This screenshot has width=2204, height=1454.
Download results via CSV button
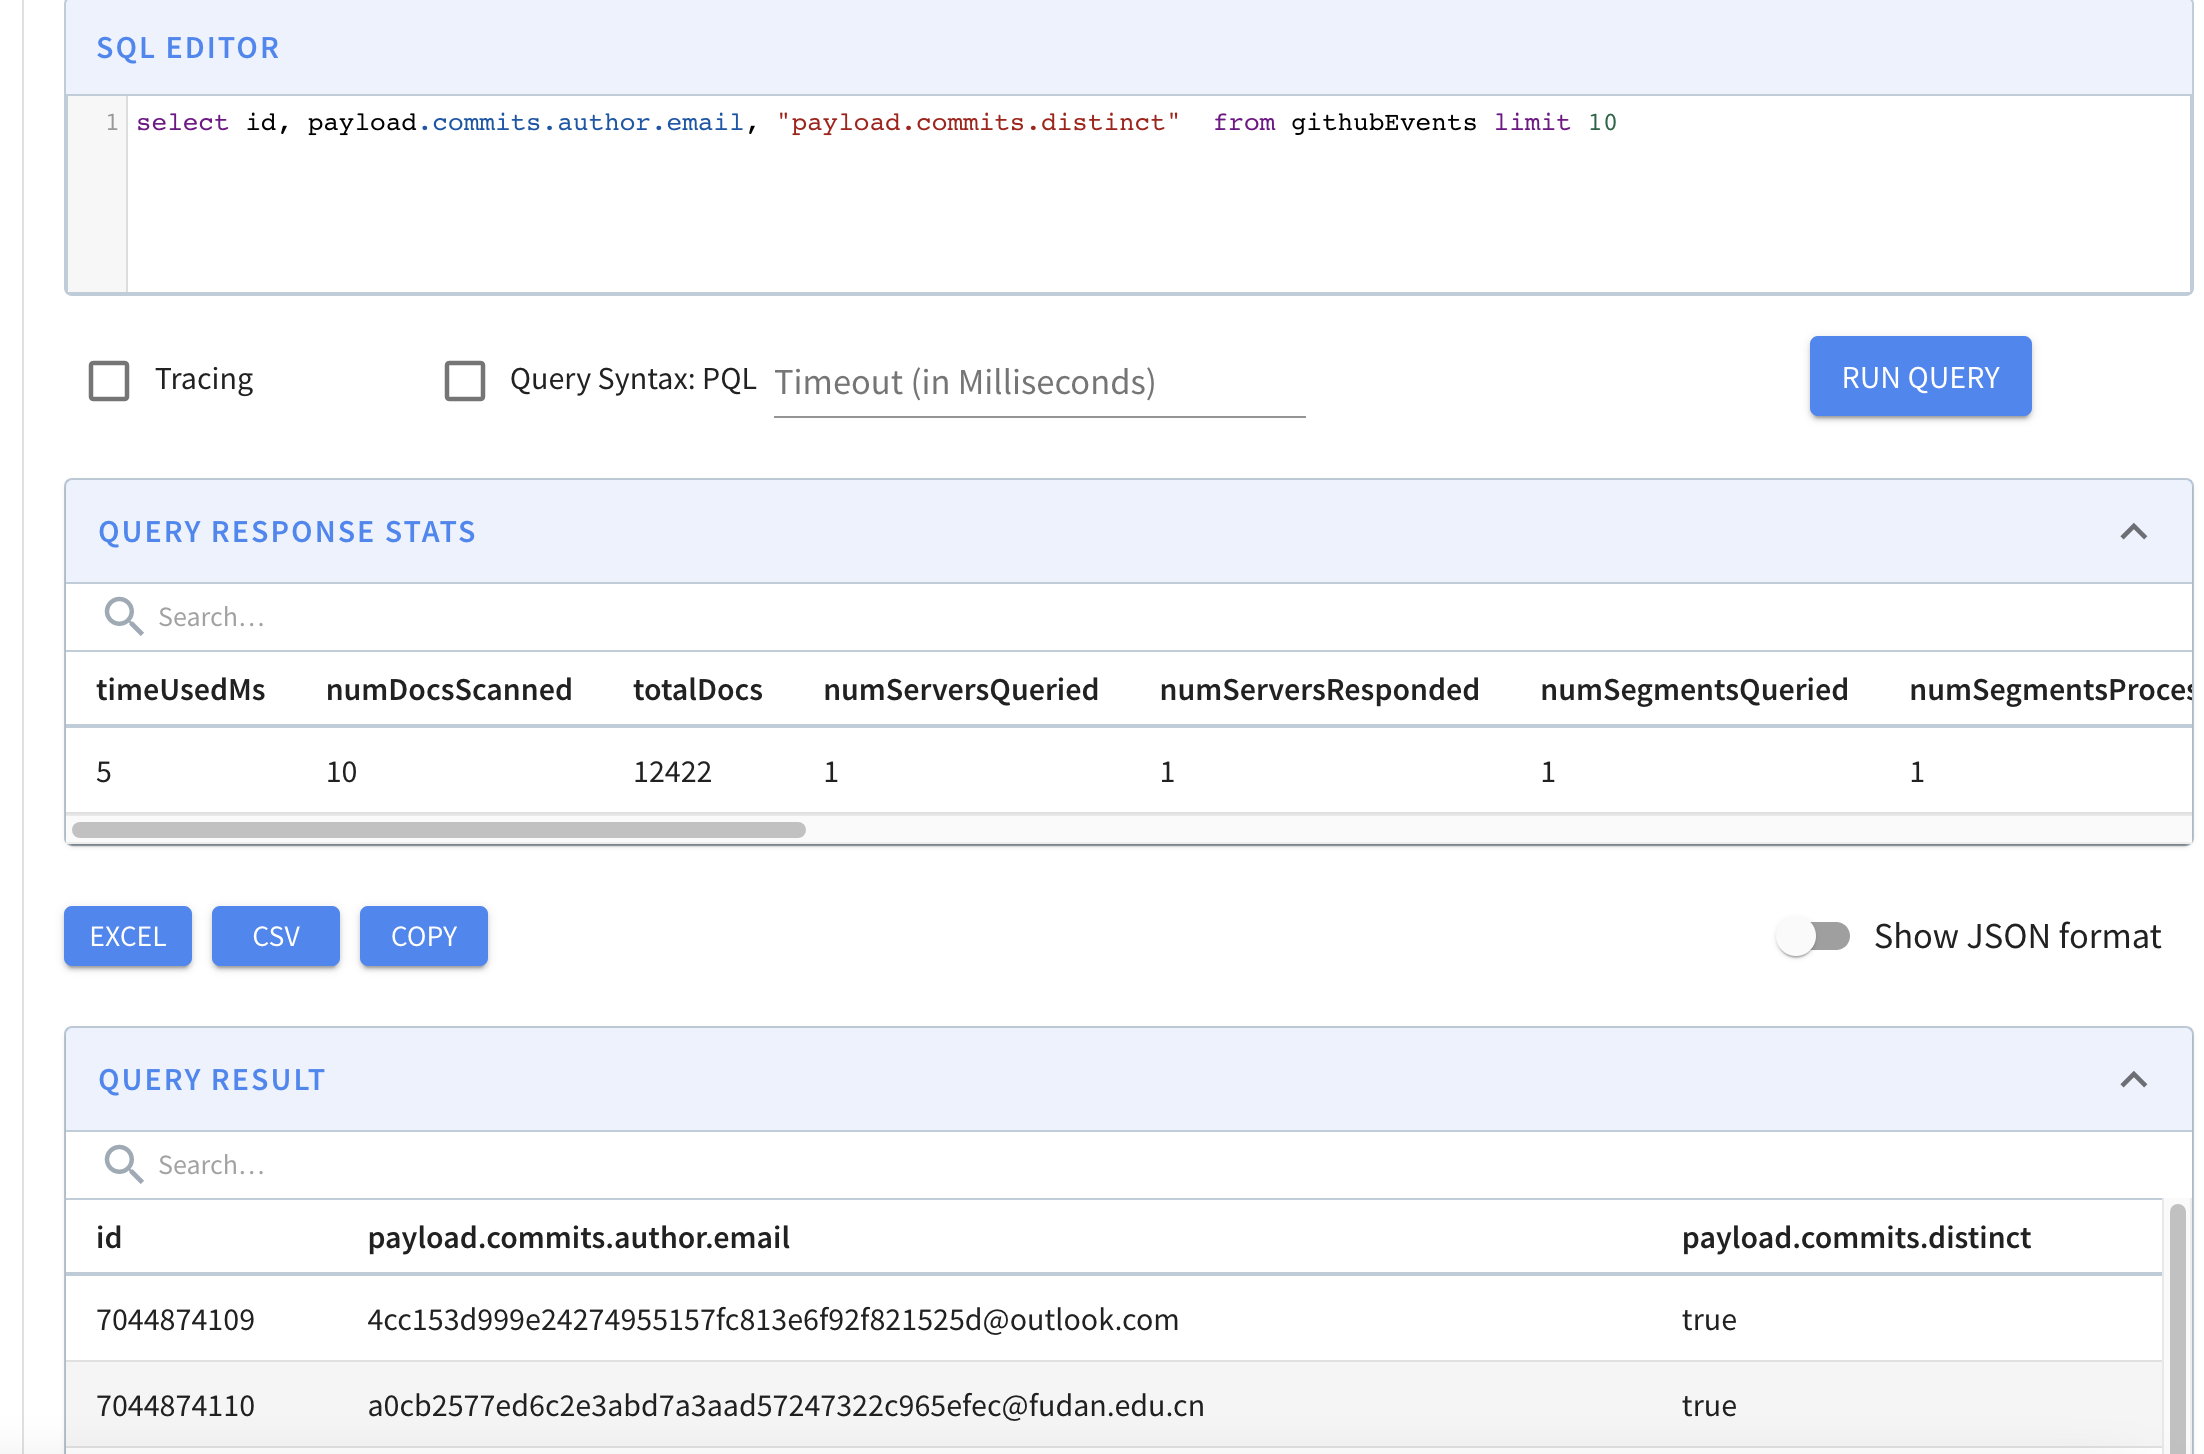tap(276, 936)
